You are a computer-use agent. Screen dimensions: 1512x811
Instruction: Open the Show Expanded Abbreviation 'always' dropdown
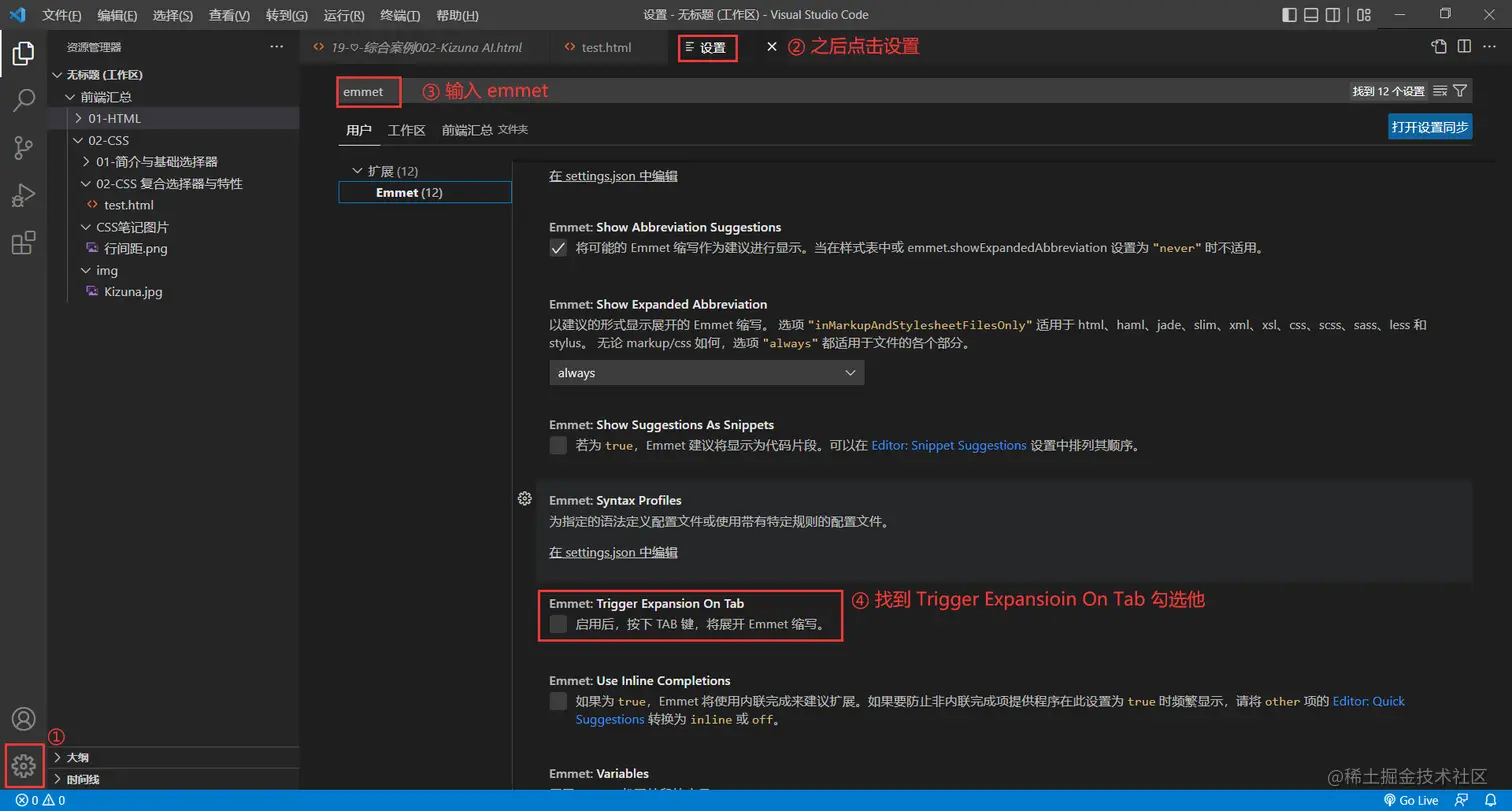[x=706, y=373]
